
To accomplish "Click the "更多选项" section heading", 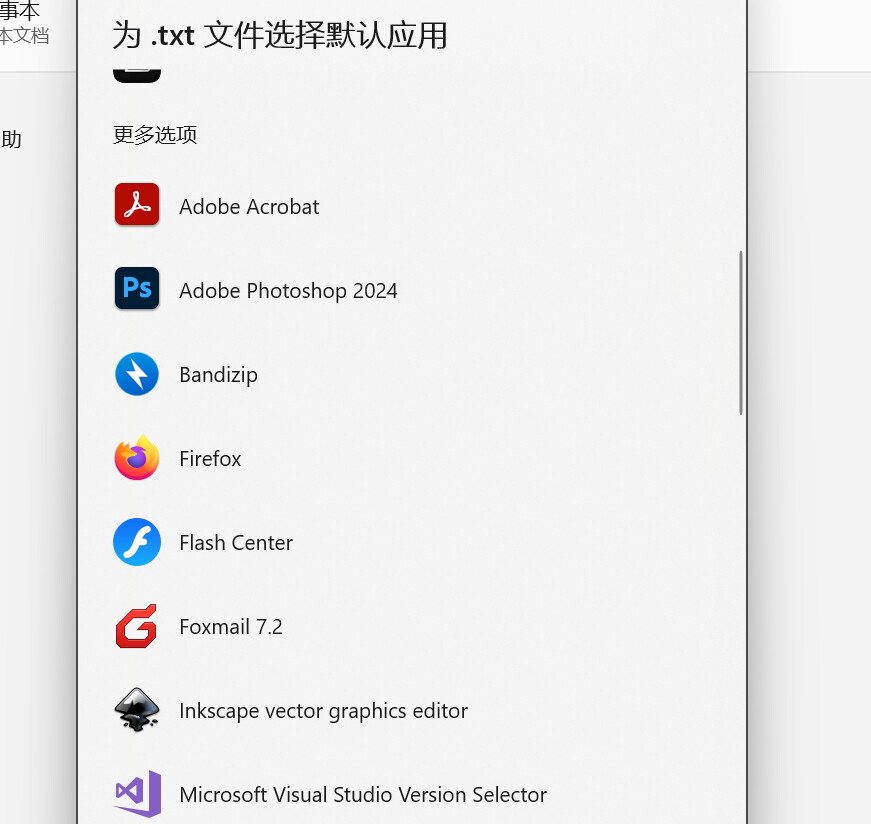I will (155, 134).
